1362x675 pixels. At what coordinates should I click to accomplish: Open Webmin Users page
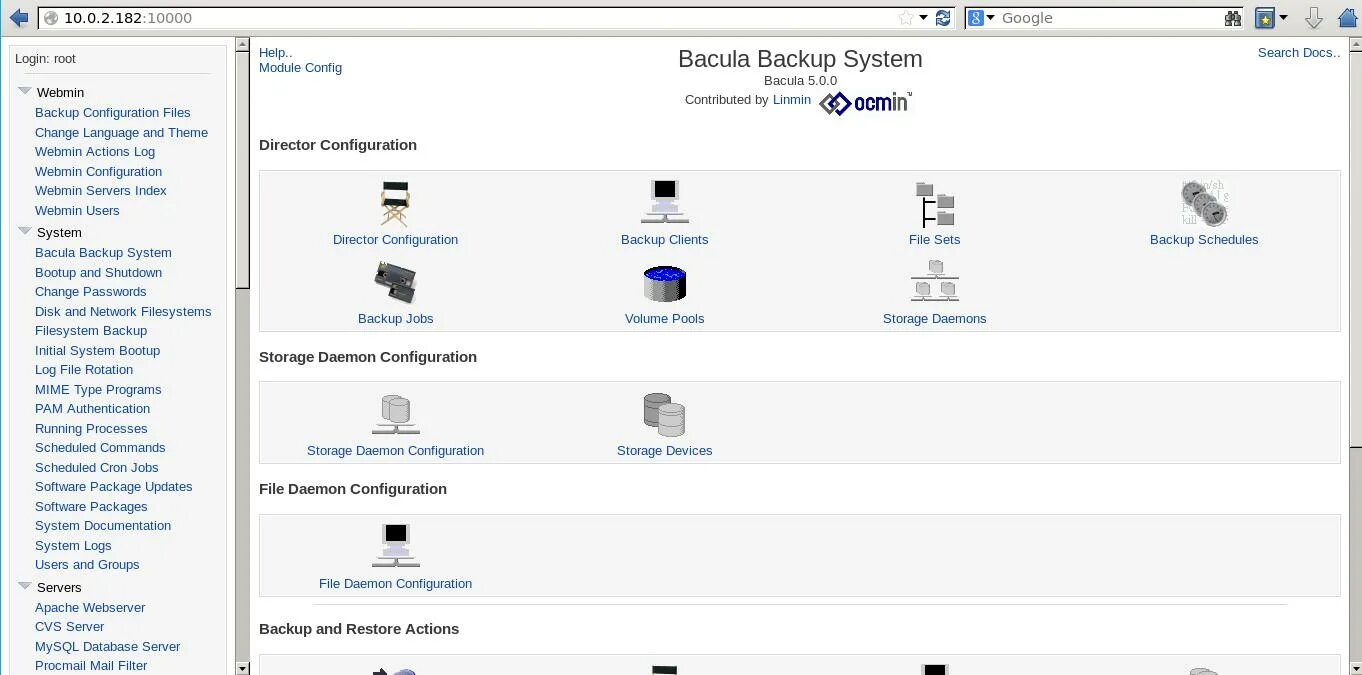tap(77, 210)
